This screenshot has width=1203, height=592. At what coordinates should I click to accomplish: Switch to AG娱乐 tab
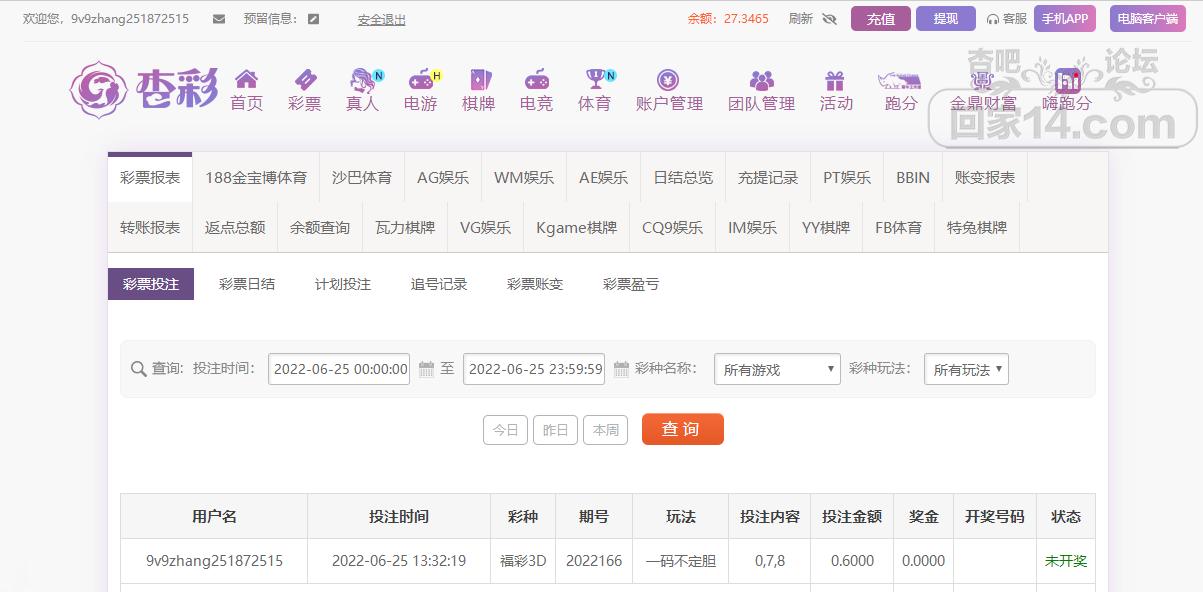[x=443, y=178]
